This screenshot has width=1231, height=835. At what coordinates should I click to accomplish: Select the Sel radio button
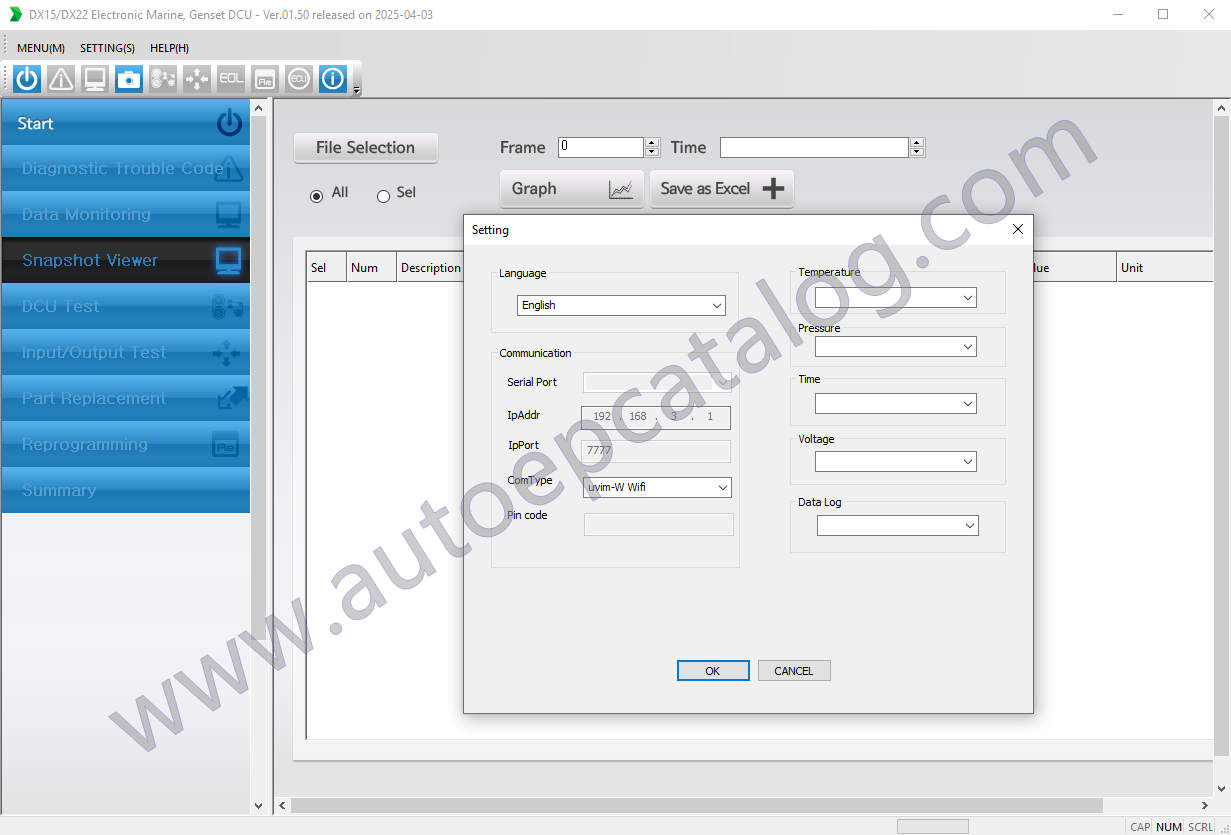point(383,196)
